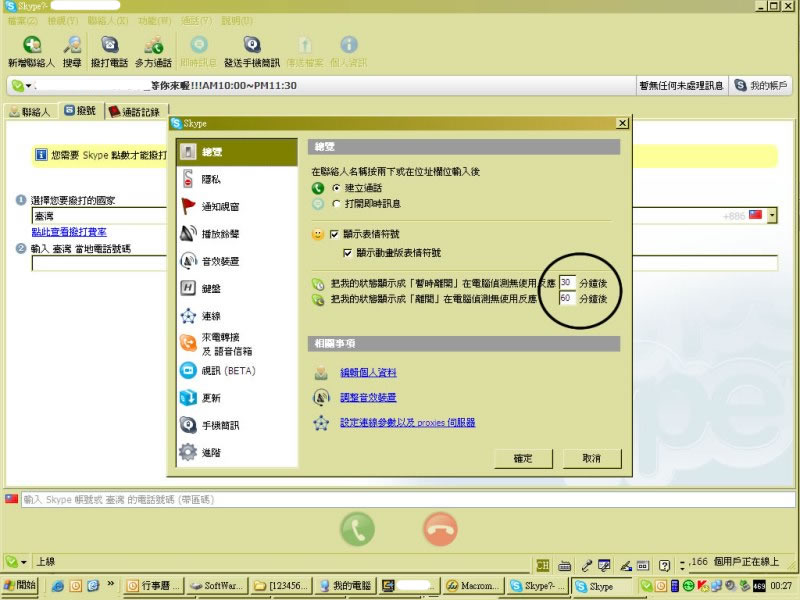Click the Skype name or phone number address bar
This screenshot has width=800, height=600.
pos(407,499)
